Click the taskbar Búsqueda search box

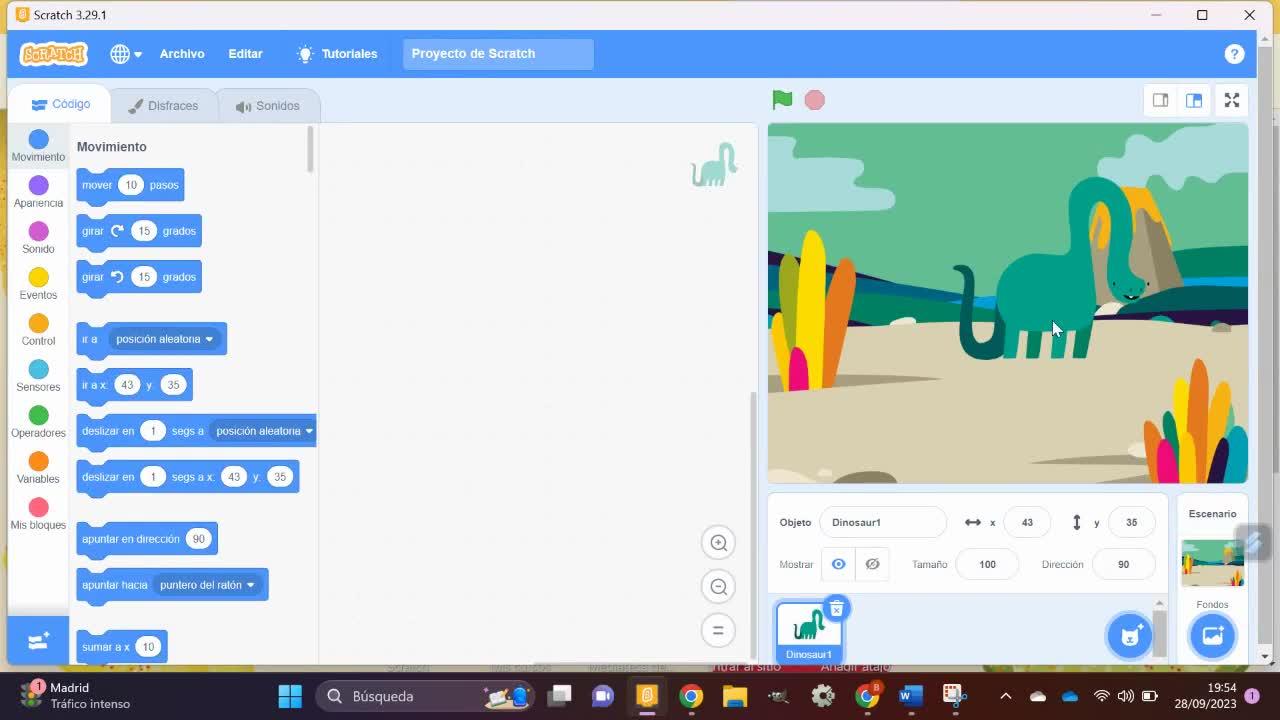tap(424, 696)
